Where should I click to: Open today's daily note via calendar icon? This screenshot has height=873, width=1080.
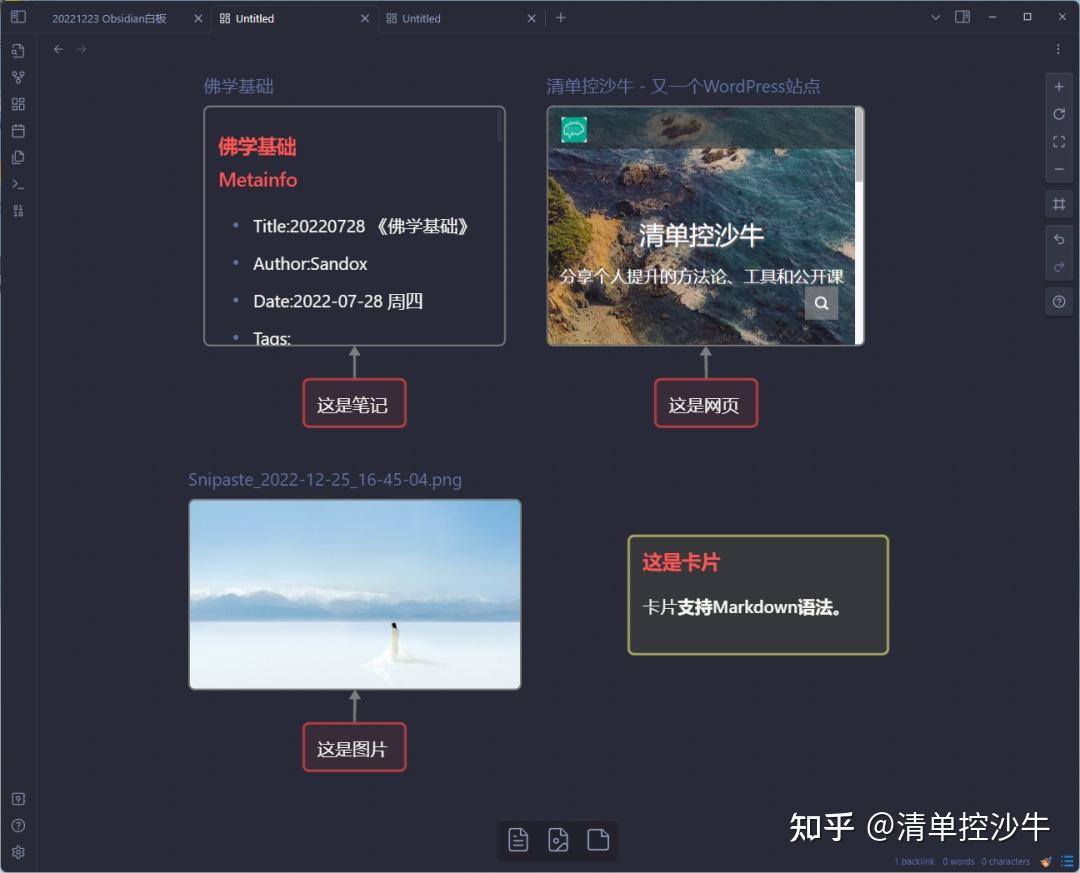tap(18, 130)
